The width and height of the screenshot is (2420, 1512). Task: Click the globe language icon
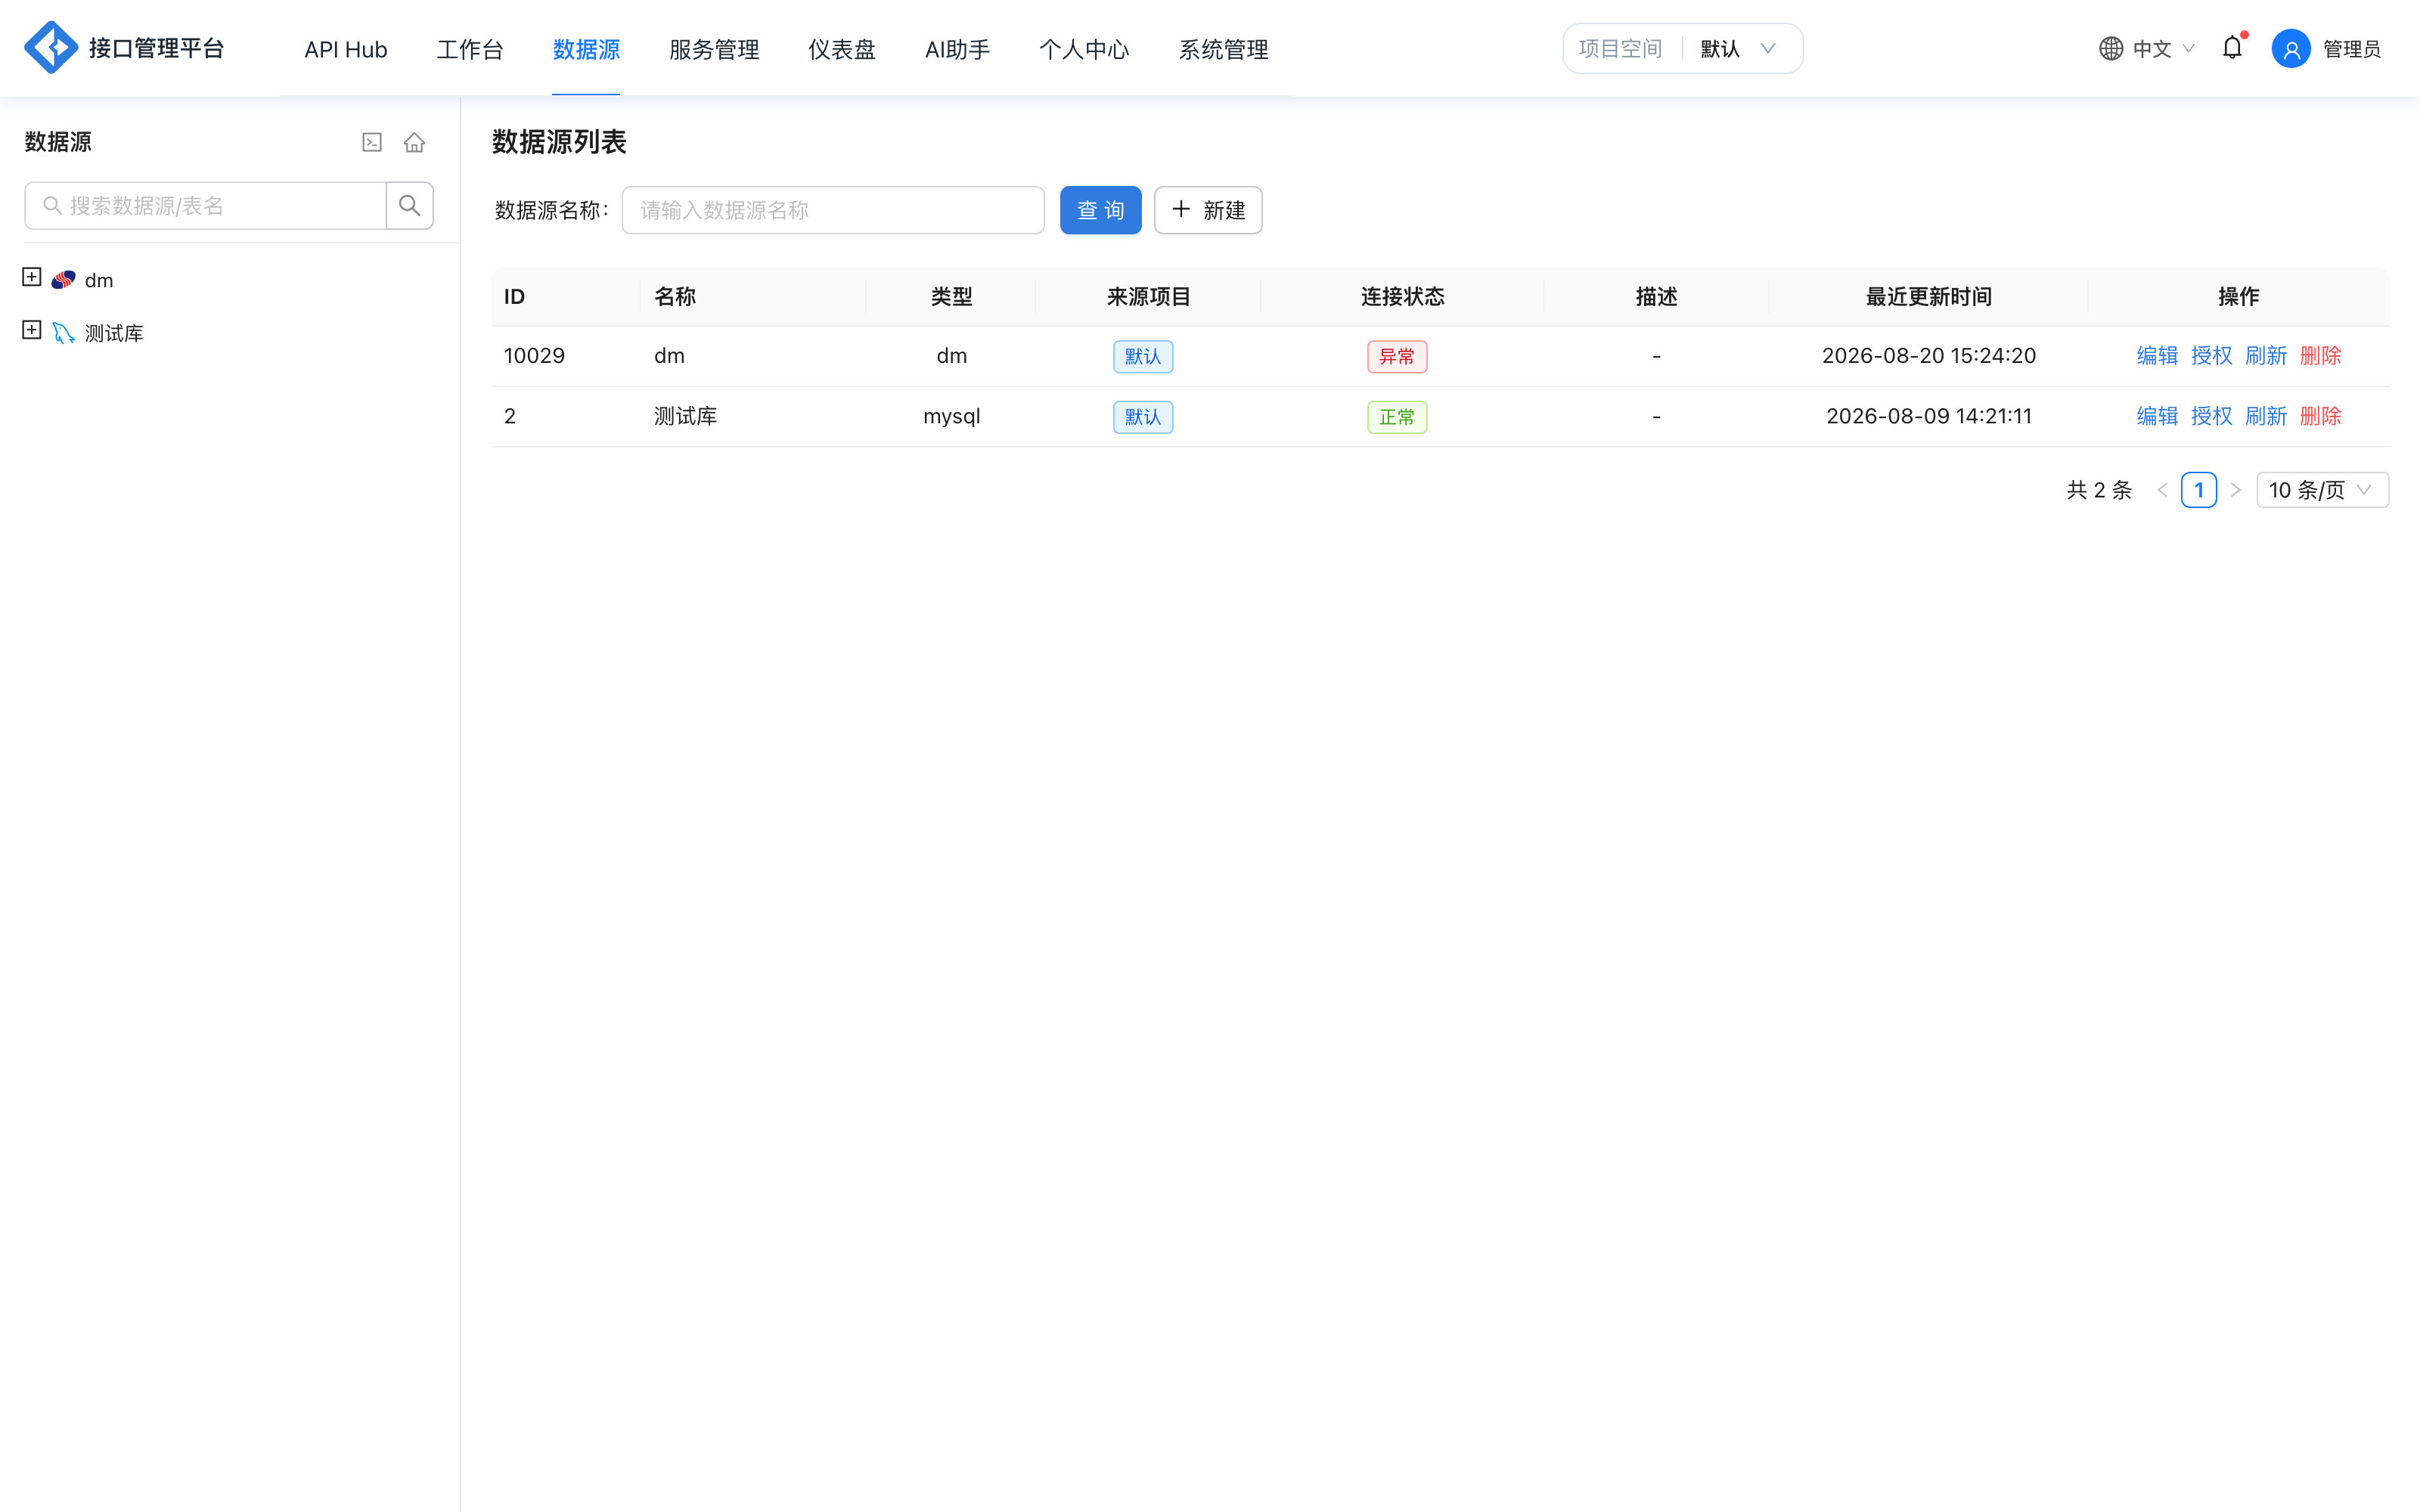click(x=2110, y=48)
